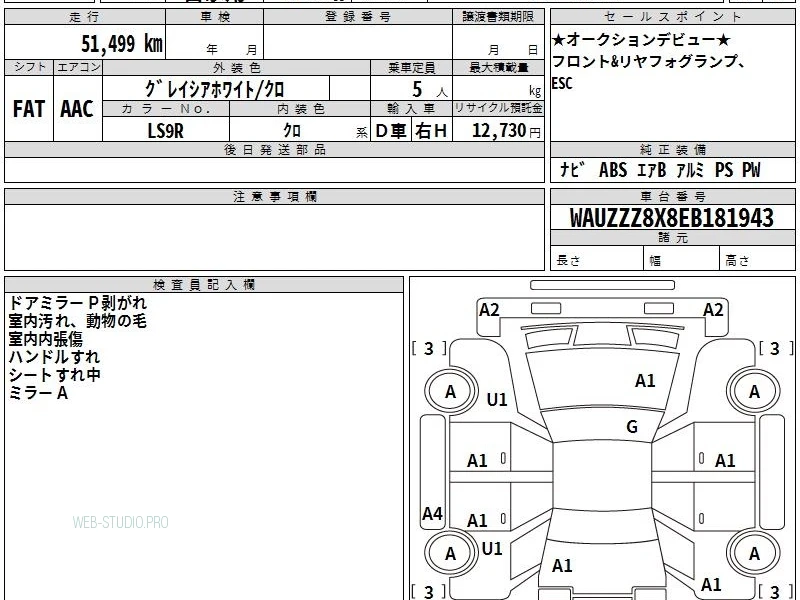Image resolution: width=800 pixels, height=600 pixels.
Task: Select the セールスポイント header
Action: tap(672, 17)
